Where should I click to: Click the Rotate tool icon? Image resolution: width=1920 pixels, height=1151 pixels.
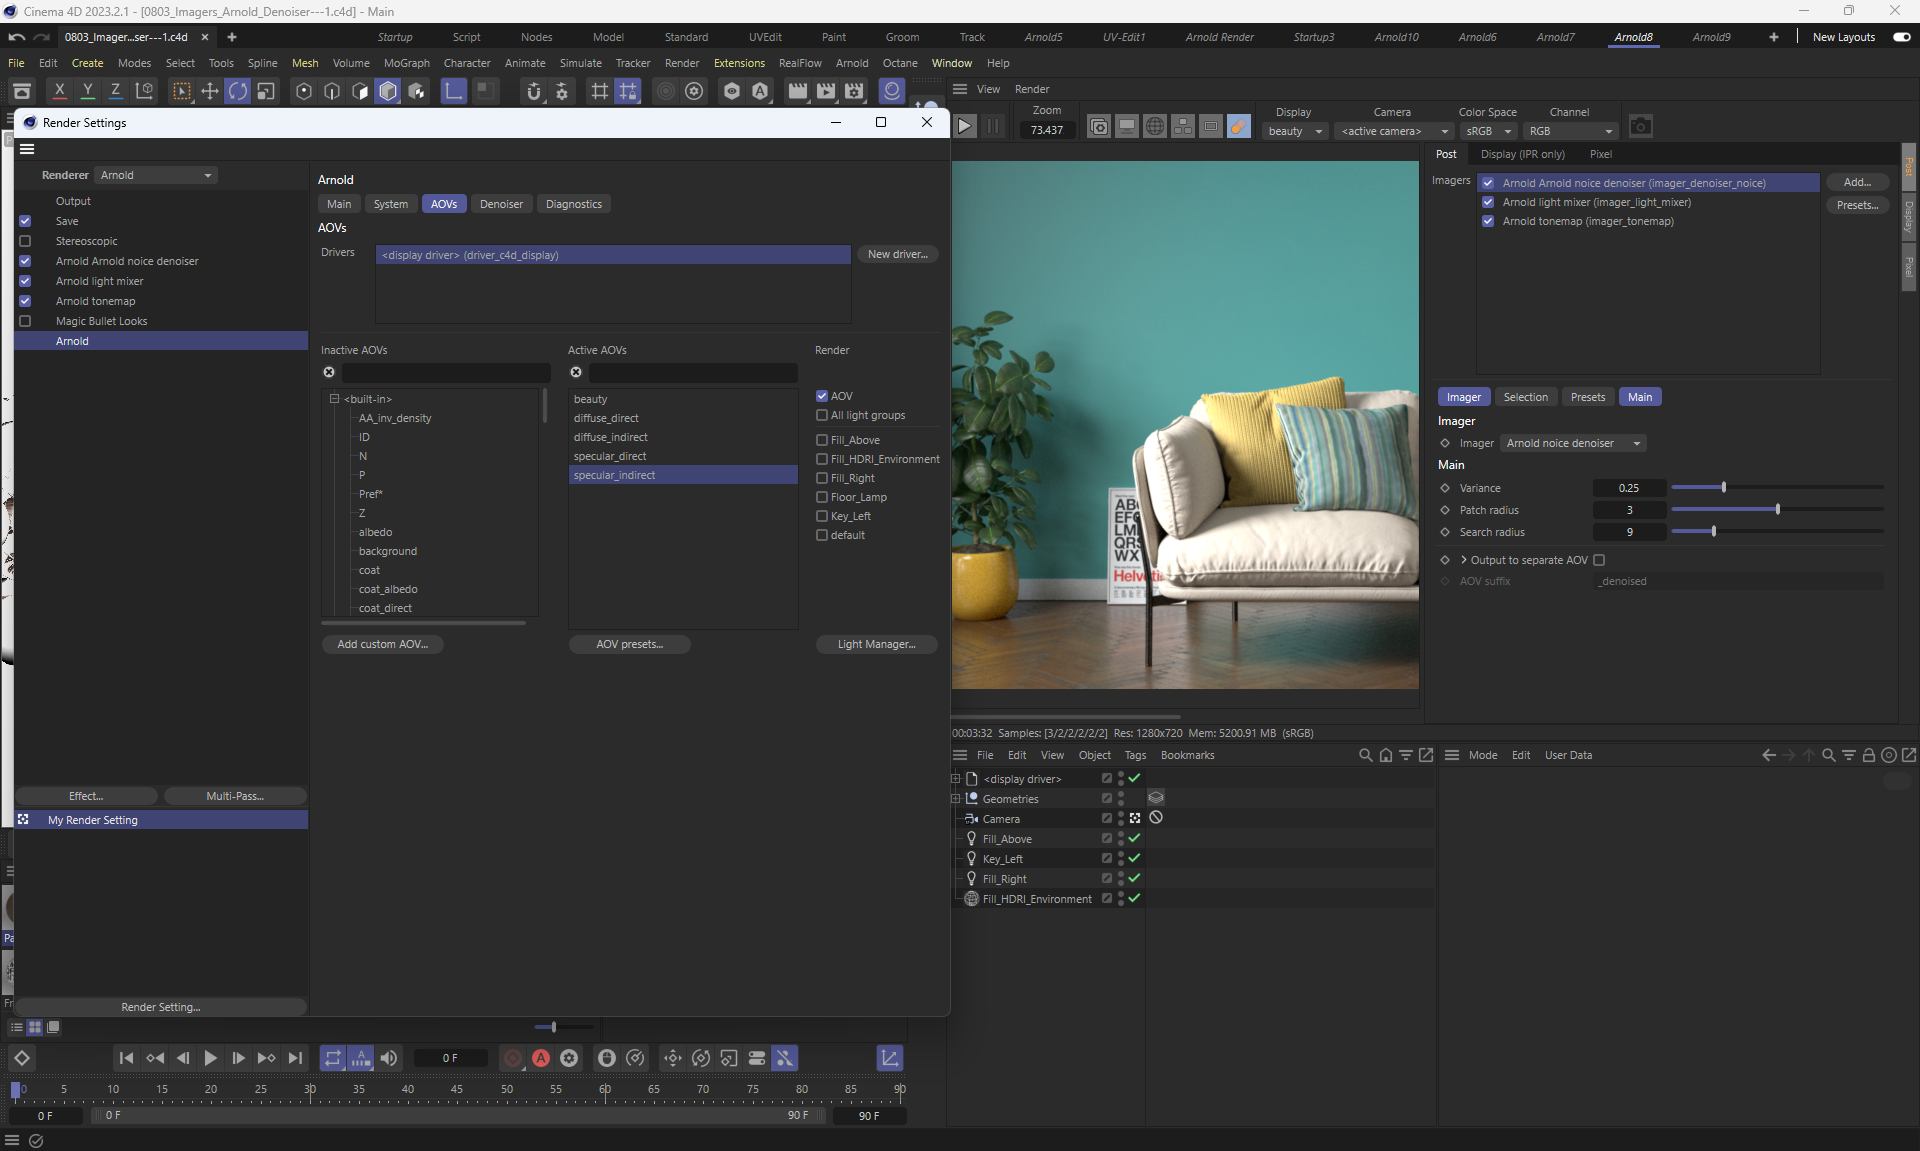click(x=238, y=91)
